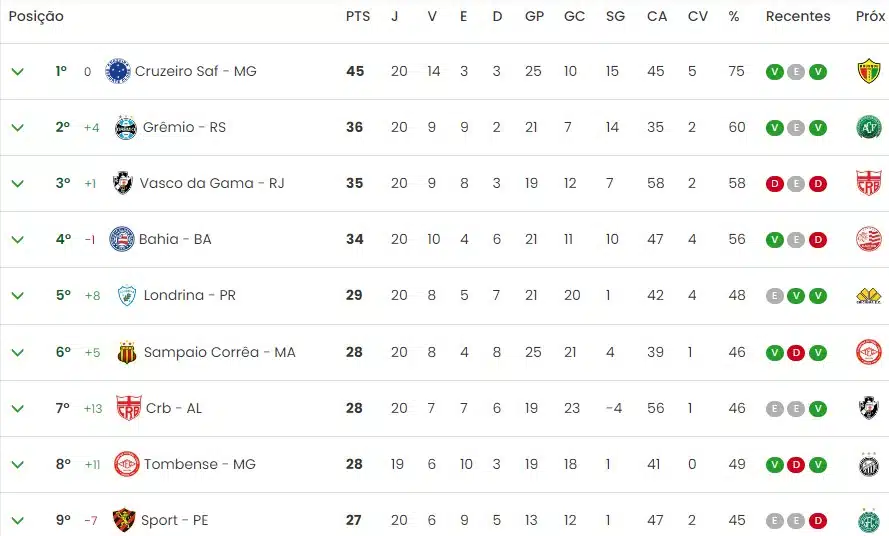Click the Cruzeiro club crest icon

point(118,71)
